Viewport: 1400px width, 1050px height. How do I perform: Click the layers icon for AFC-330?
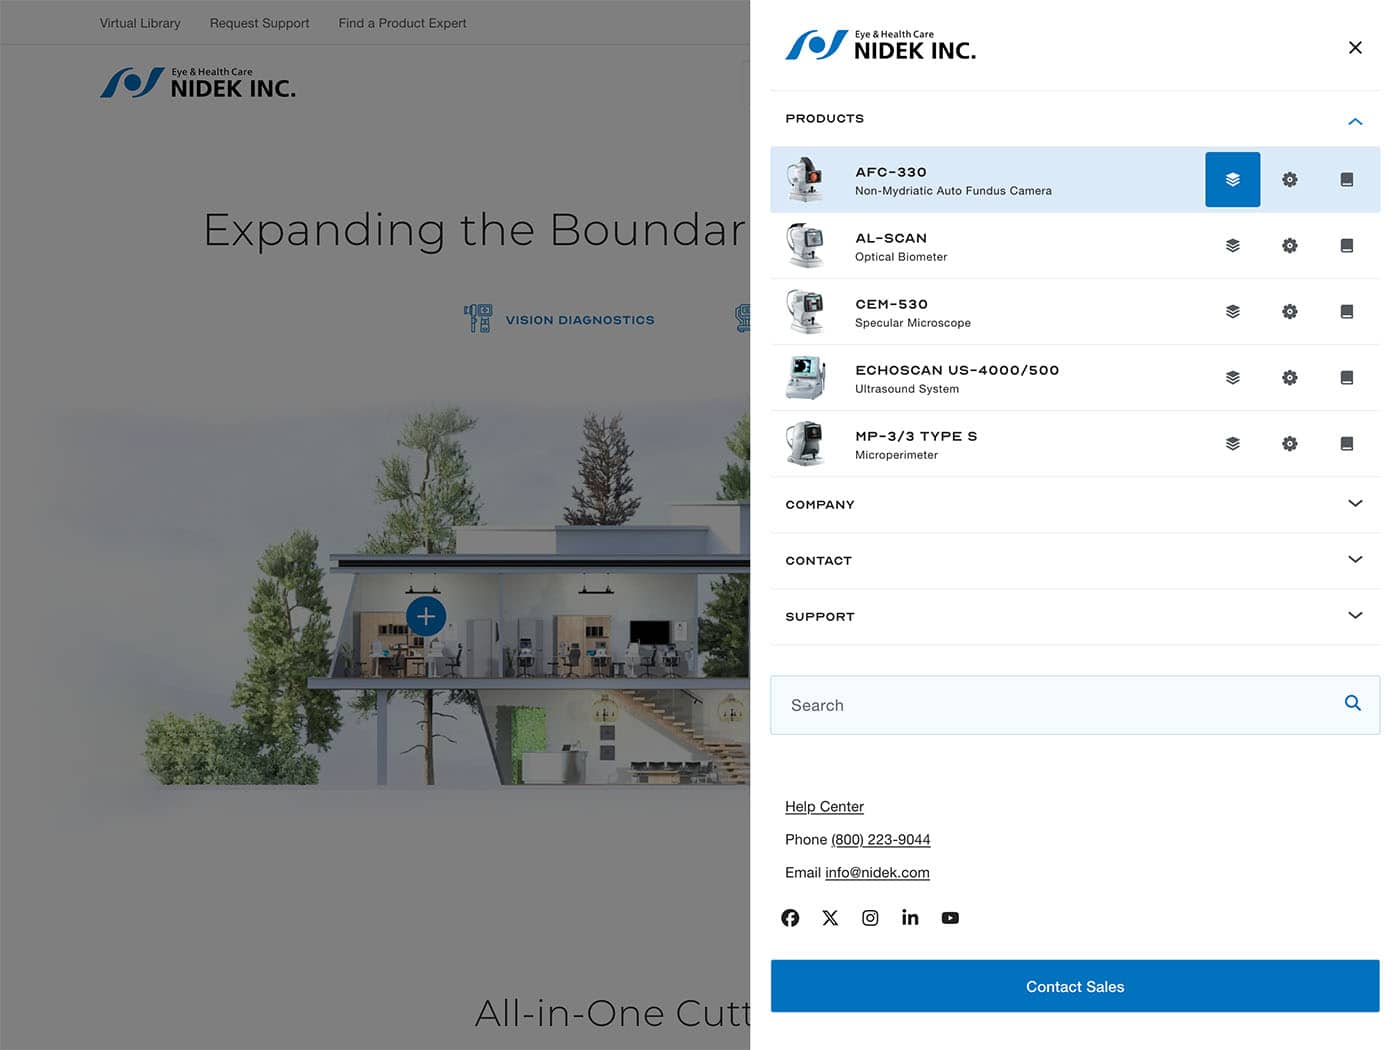[1232, 180]
